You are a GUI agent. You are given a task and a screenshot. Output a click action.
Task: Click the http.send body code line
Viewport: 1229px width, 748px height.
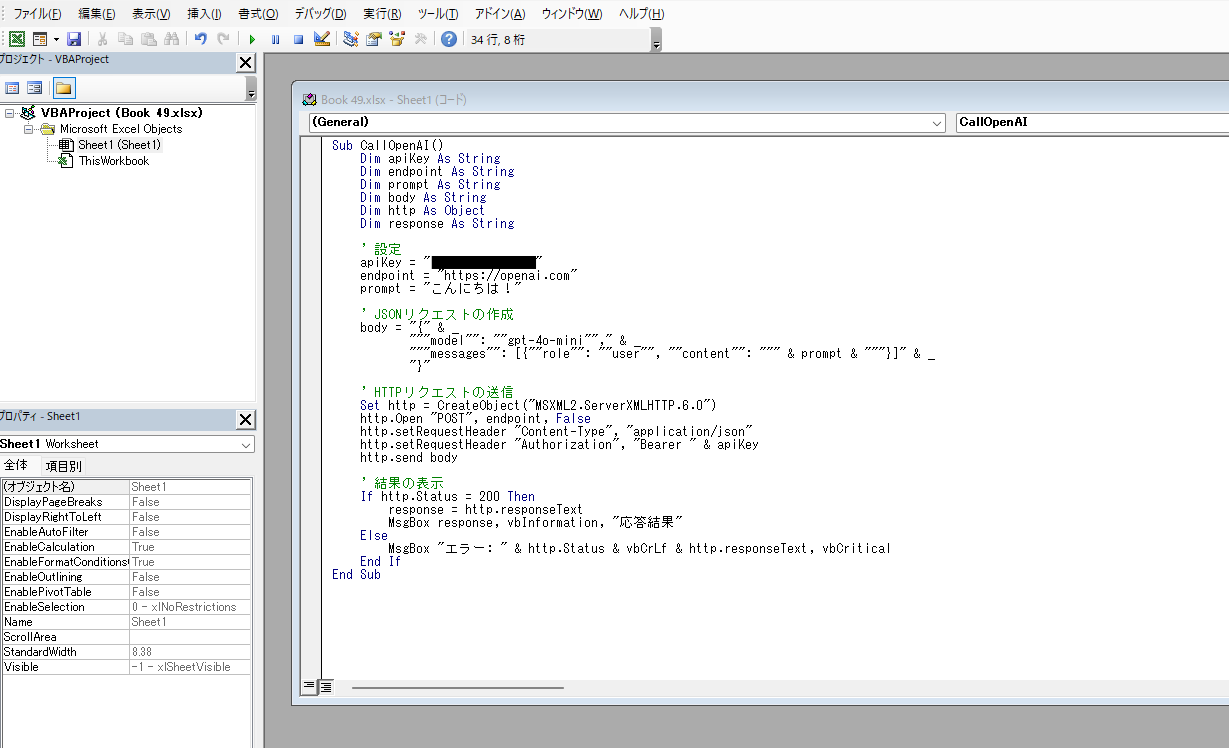click(x=409, y=457)
